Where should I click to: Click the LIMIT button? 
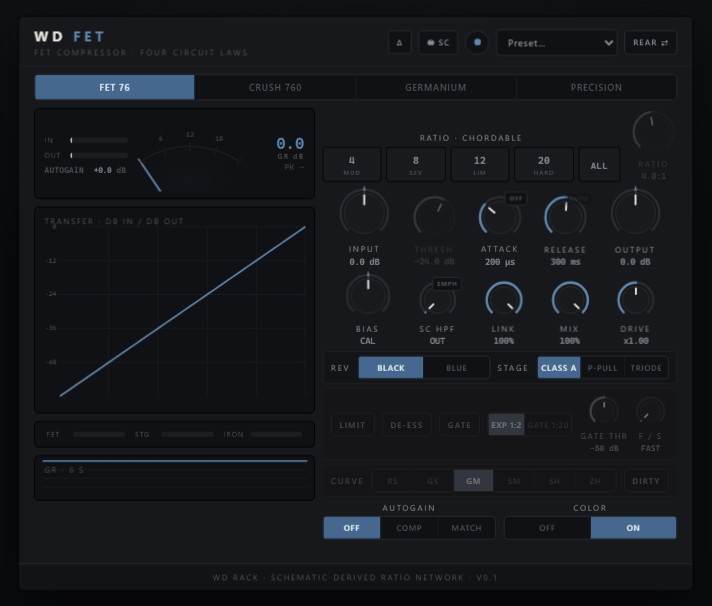coord(352,425)
